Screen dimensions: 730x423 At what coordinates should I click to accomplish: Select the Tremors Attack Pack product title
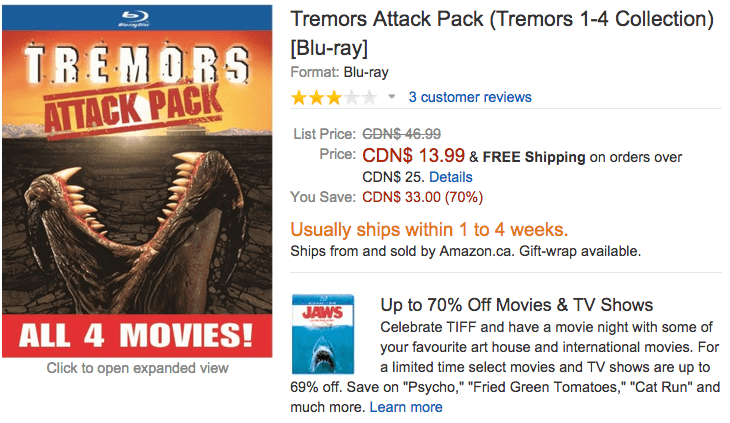pyautogui.click(x=501, y=33)
